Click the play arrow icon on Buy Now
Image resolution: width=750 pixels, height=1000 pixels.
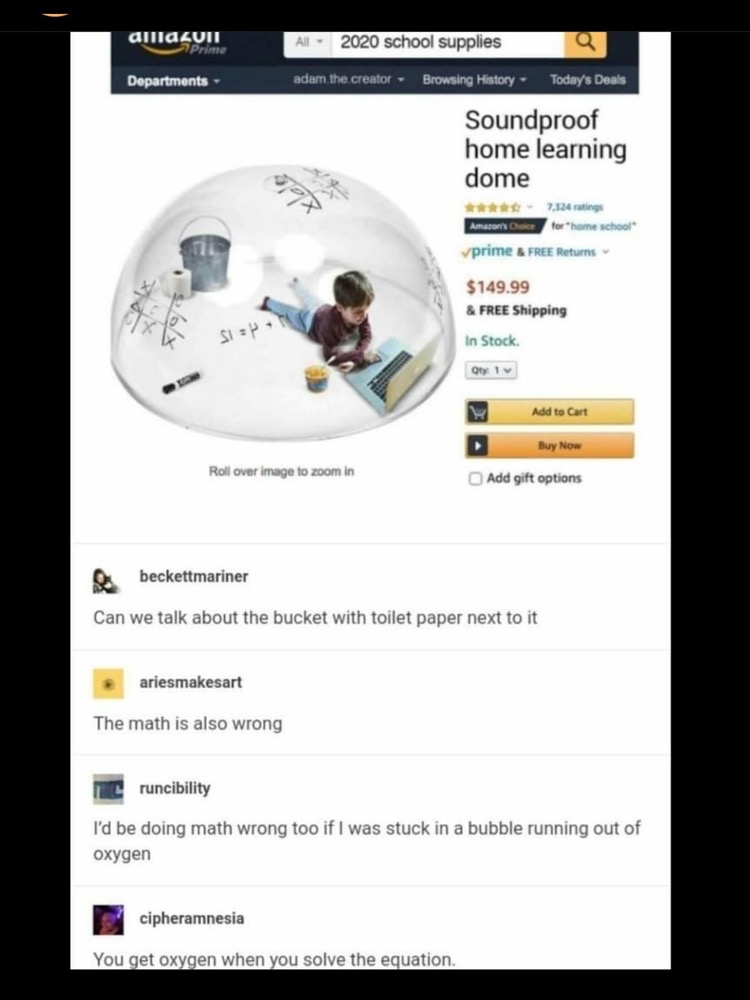[476, 445]
